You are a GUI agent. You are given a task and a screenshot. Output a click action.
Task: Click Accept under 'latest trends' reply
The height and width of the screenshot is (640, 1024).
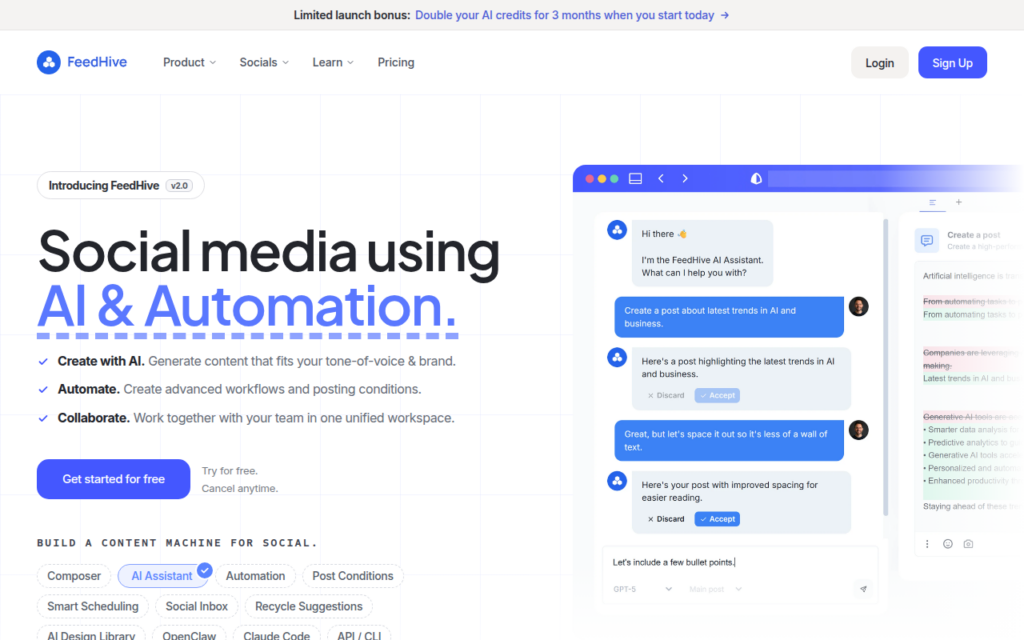coord(717,395)
